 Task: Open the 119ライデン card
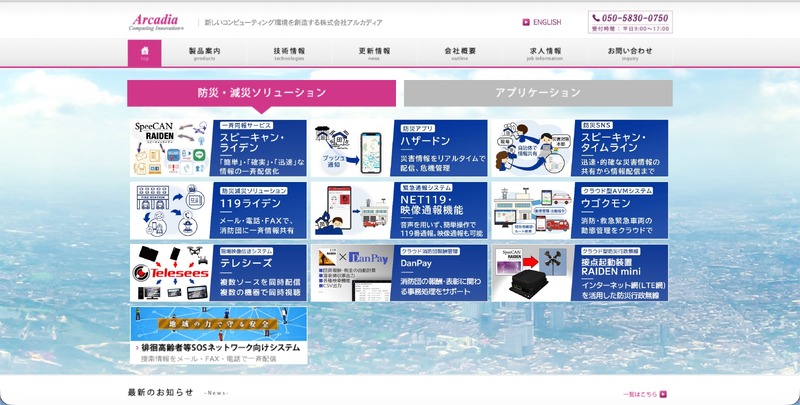[x=218, y=210]
